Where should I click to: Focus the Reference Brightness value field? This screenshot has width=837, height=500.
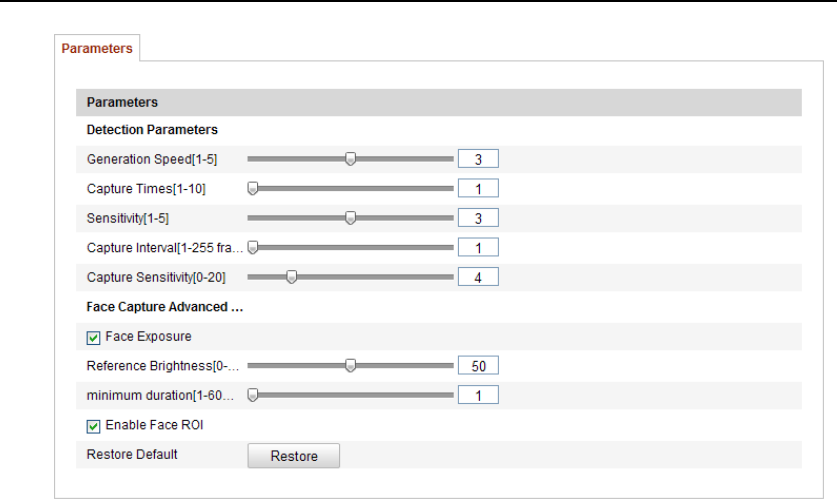coord(478,366)
